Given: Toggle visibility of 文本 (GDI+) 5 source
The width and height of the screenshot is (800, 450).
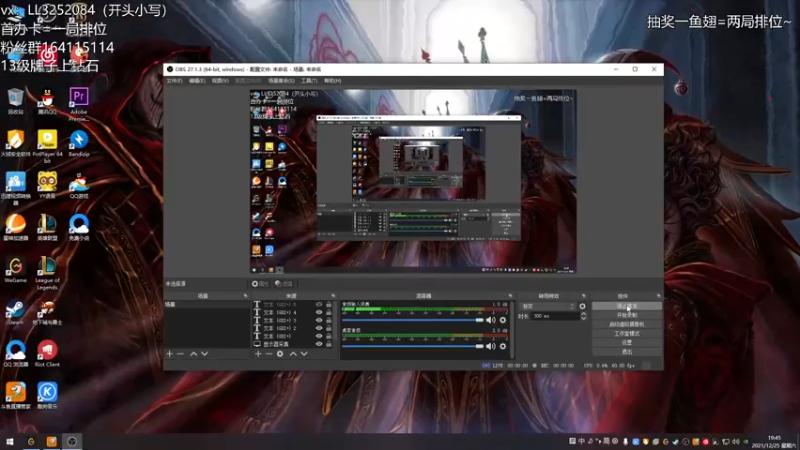Looking at the screenshot, I should pos(319,305).
